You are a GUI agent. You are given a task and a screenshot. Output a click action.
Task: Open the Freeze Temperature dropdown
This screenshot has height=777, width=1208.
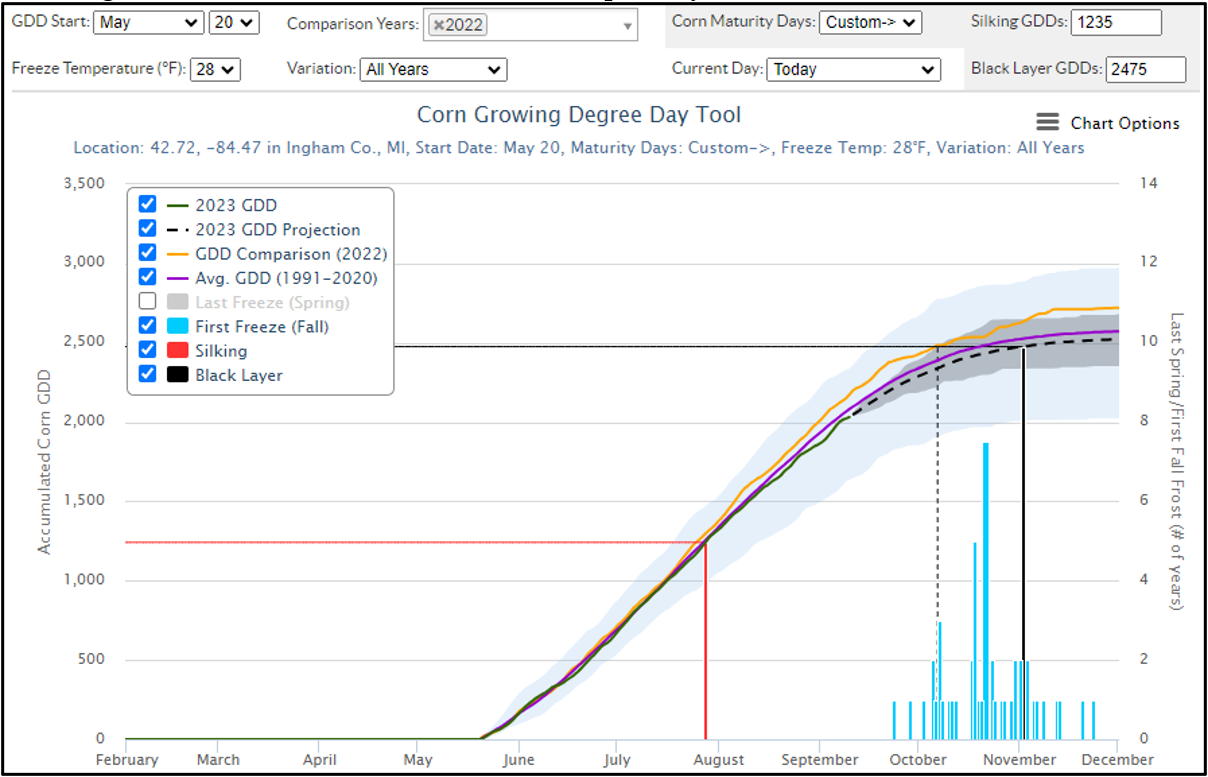(x=215, y=69)
